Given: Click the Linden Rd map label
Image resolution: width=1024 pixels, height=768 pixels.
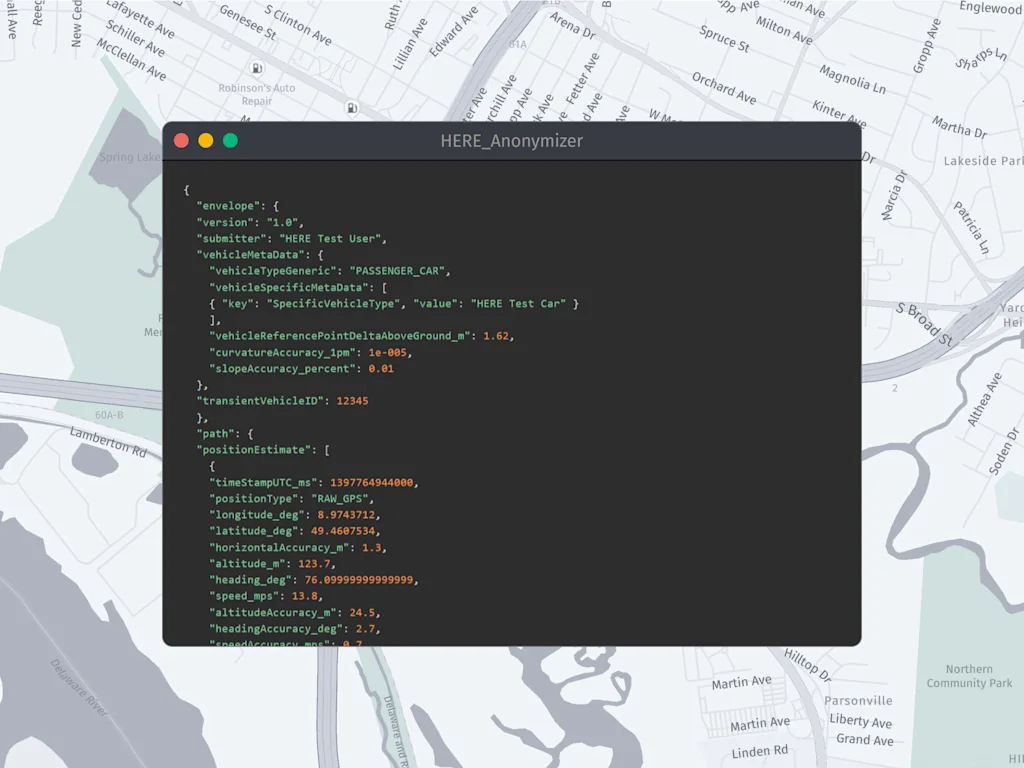Looking at the screenshot, I should pos(760,752).
